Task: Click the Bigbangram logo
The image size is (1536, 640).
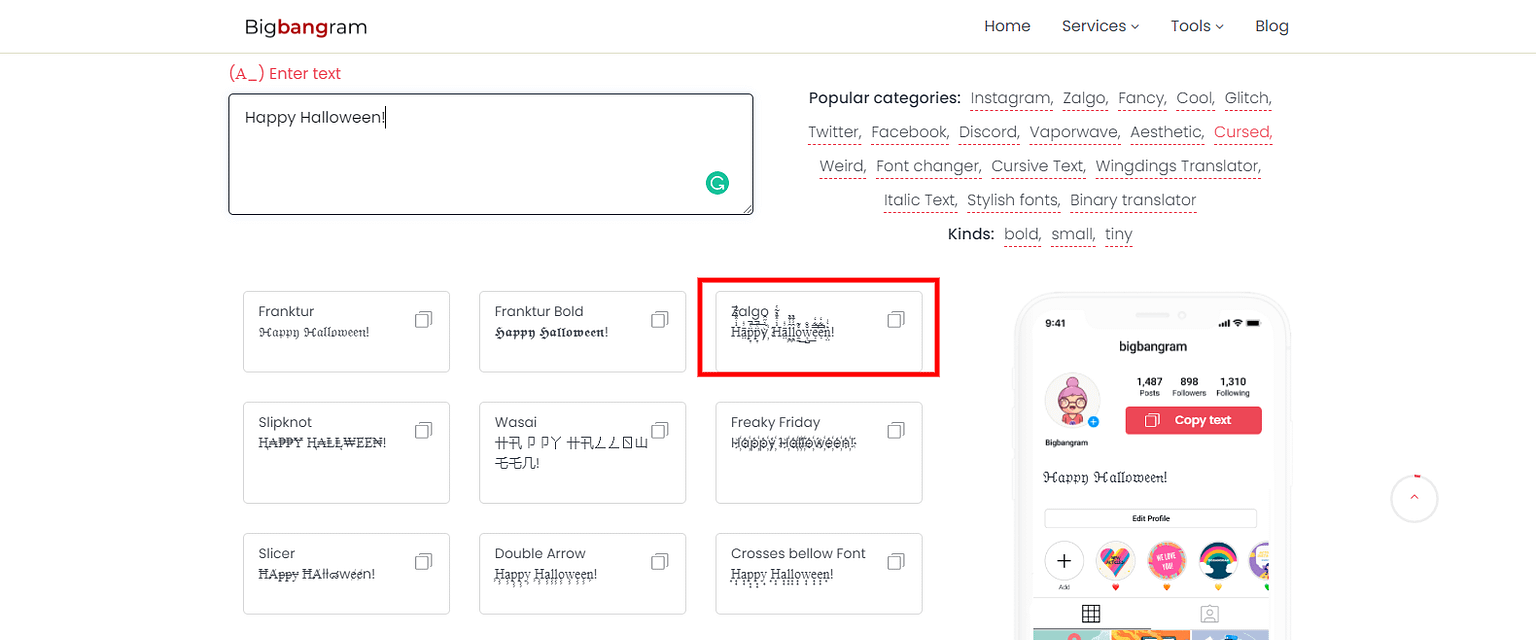Action: 306,27
